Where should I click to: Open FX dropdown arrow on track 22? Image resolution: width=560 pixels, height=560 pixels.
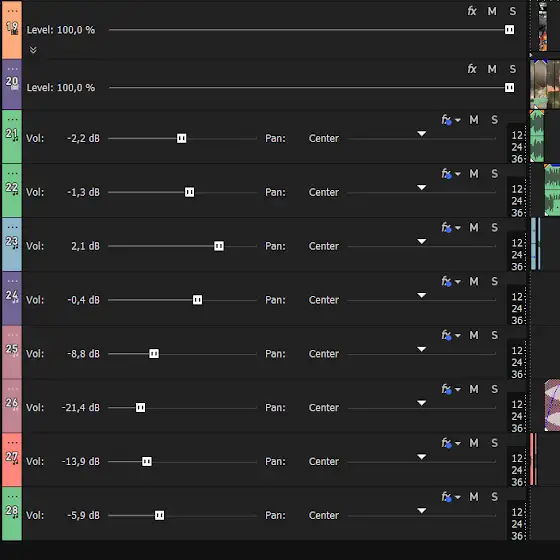point(458,174)
